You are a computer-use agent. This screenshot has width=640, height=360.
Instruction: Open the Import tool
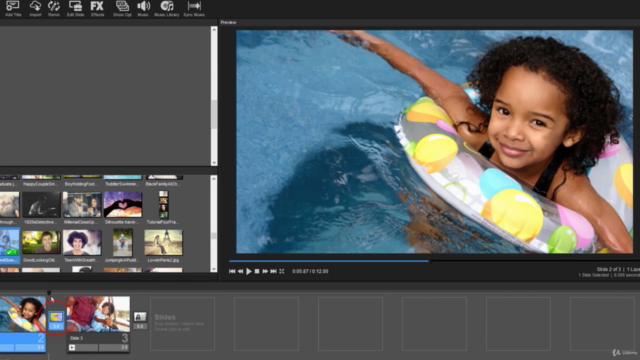pos(36,8)
